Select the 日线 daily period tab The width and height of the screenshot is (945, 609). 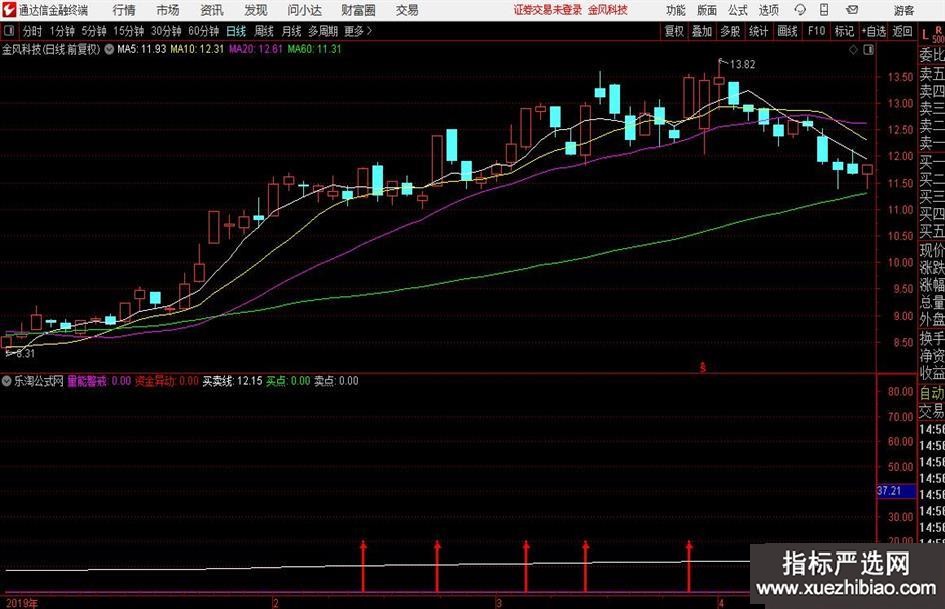pyautogui.click(x=236, y=31)
